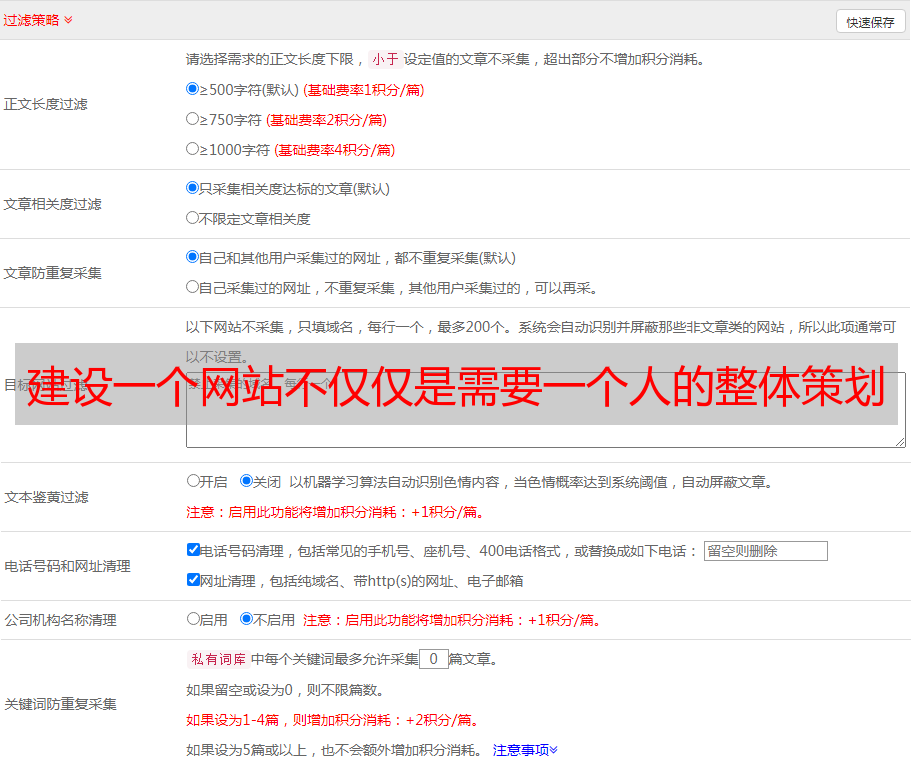
Task: Click the keyword article count input field
Action: point(433,659)
